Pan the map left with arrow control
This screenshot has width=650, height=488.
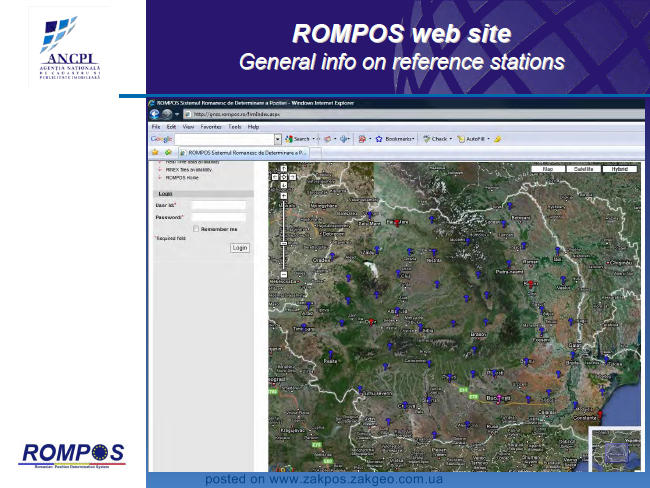275,177
